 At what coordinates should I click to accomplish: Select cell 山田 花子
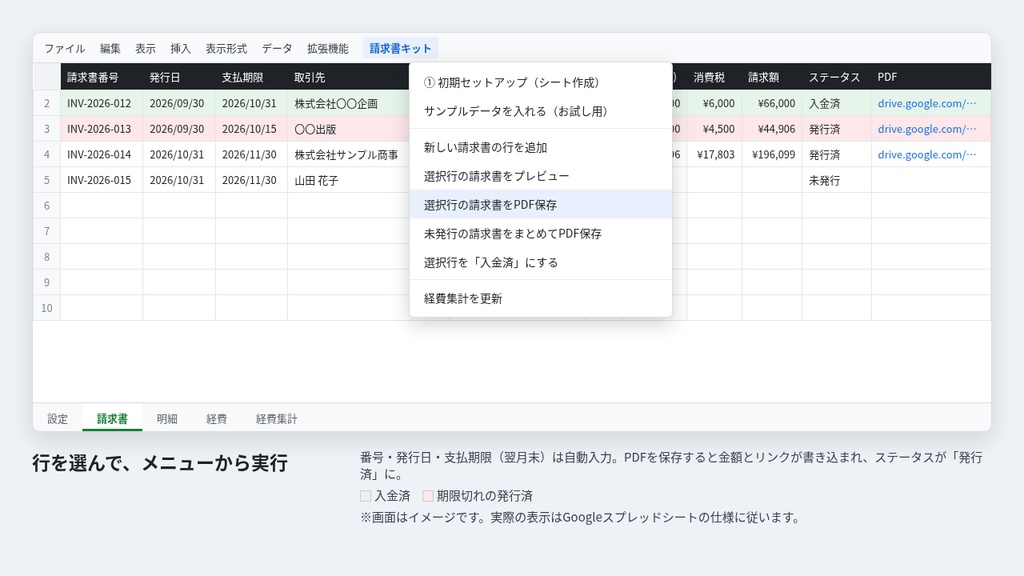pyautogui.click(x=349, y=180)
